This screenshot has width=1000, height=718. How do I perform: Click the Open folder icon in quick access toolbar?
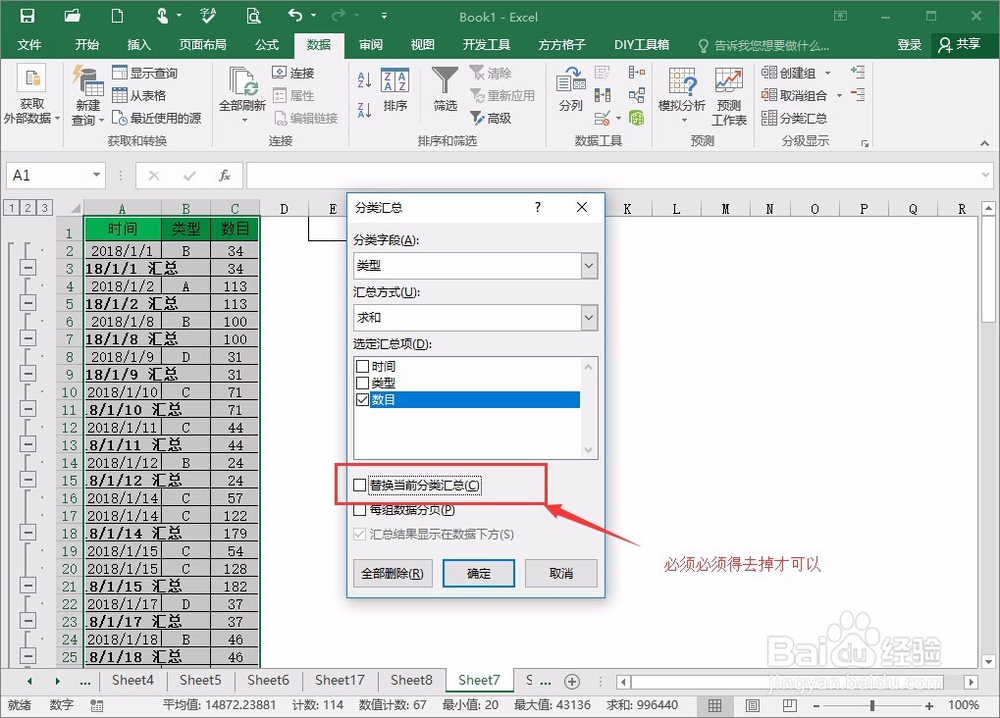pos(73,15)
